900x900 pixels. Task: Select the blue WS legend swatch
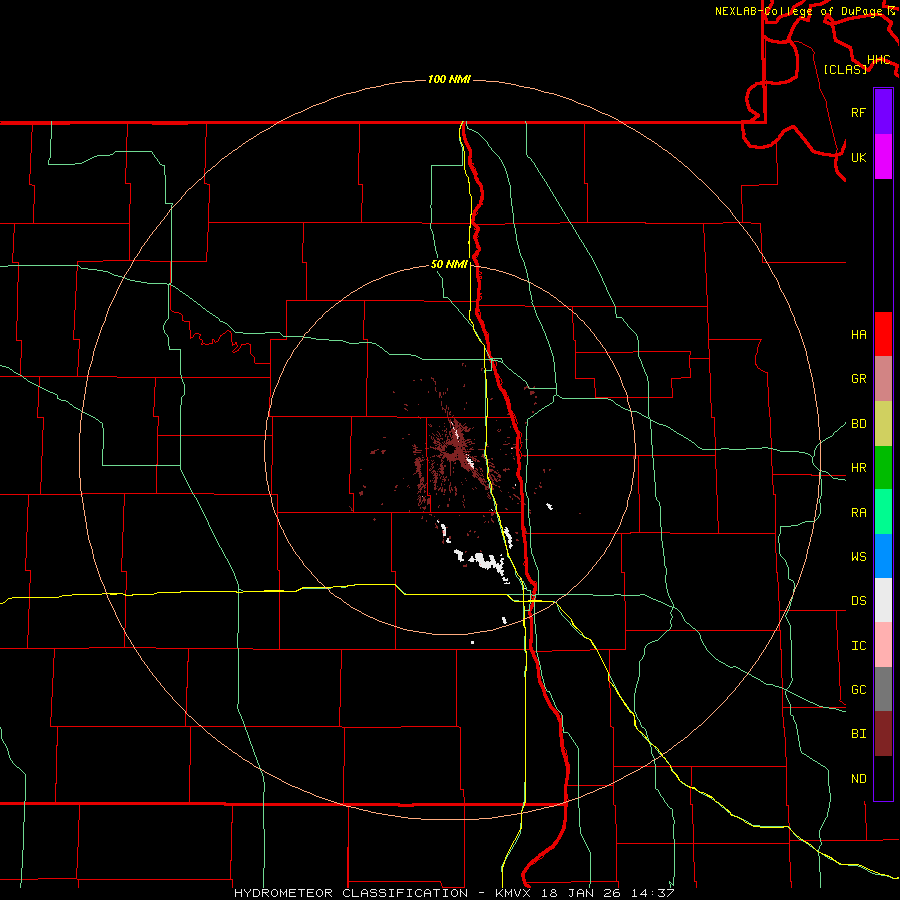[883, 556]
